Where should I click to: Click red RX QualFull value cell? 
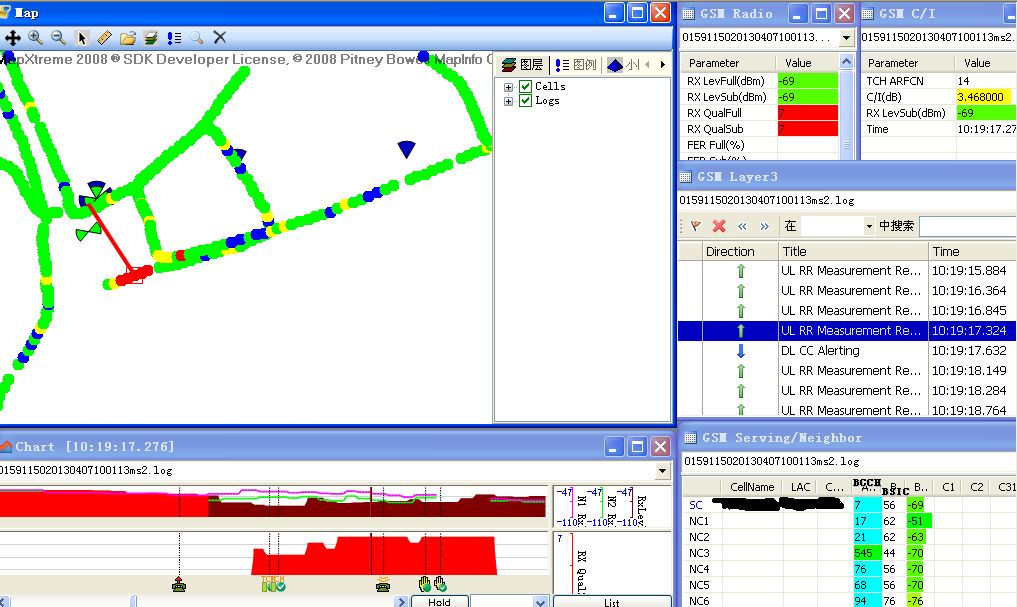(808, 113)
